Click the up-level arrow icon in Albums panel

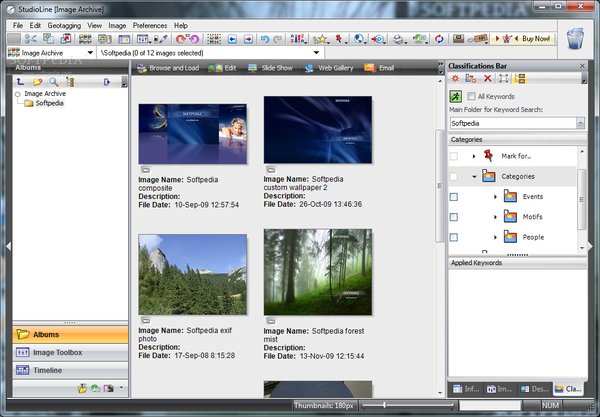tap(20, 81)
